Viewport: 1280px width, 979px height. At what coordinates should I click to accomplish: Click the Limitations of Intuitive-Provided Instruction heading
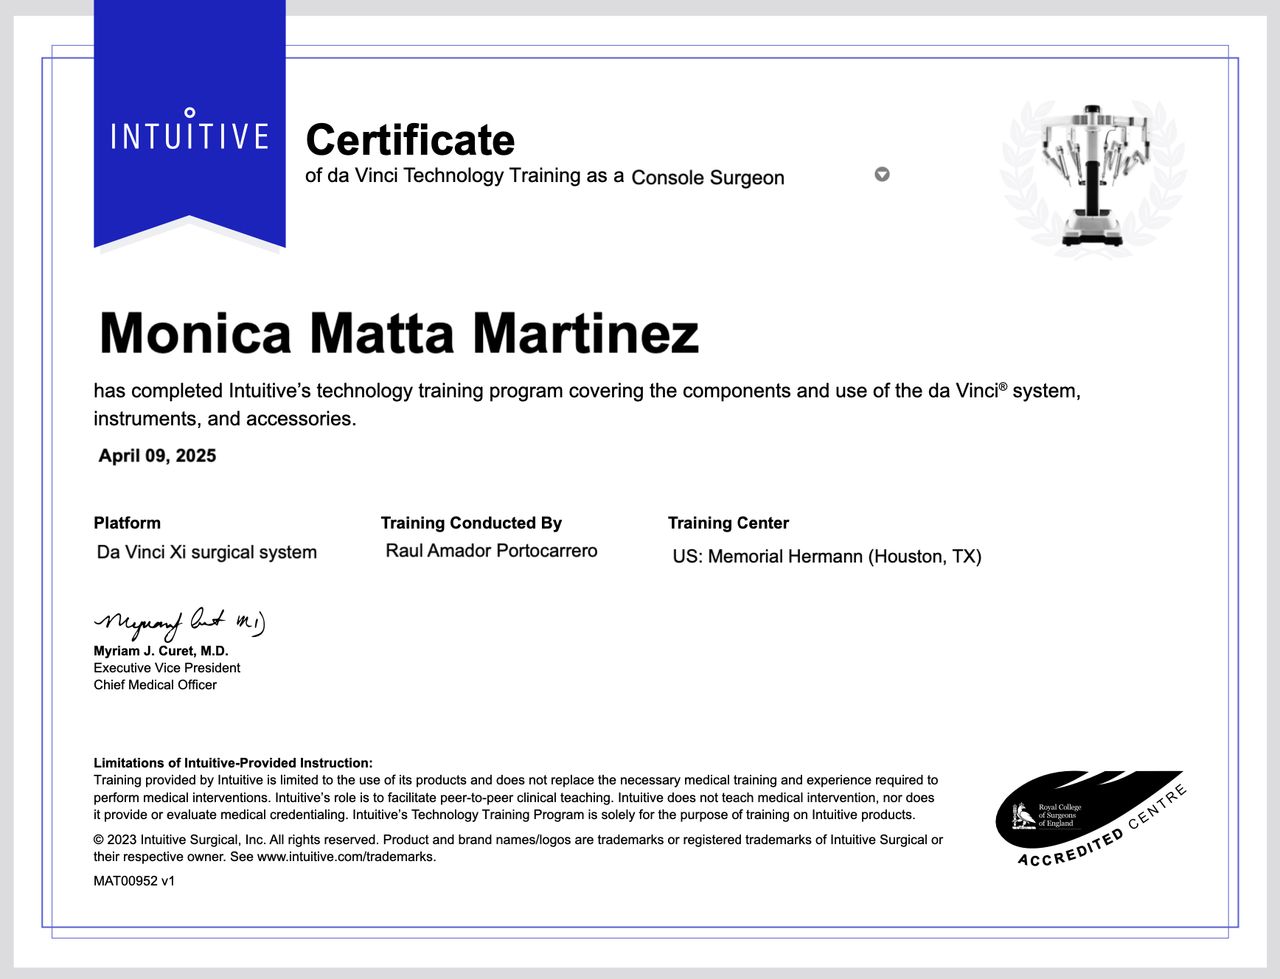233,763
